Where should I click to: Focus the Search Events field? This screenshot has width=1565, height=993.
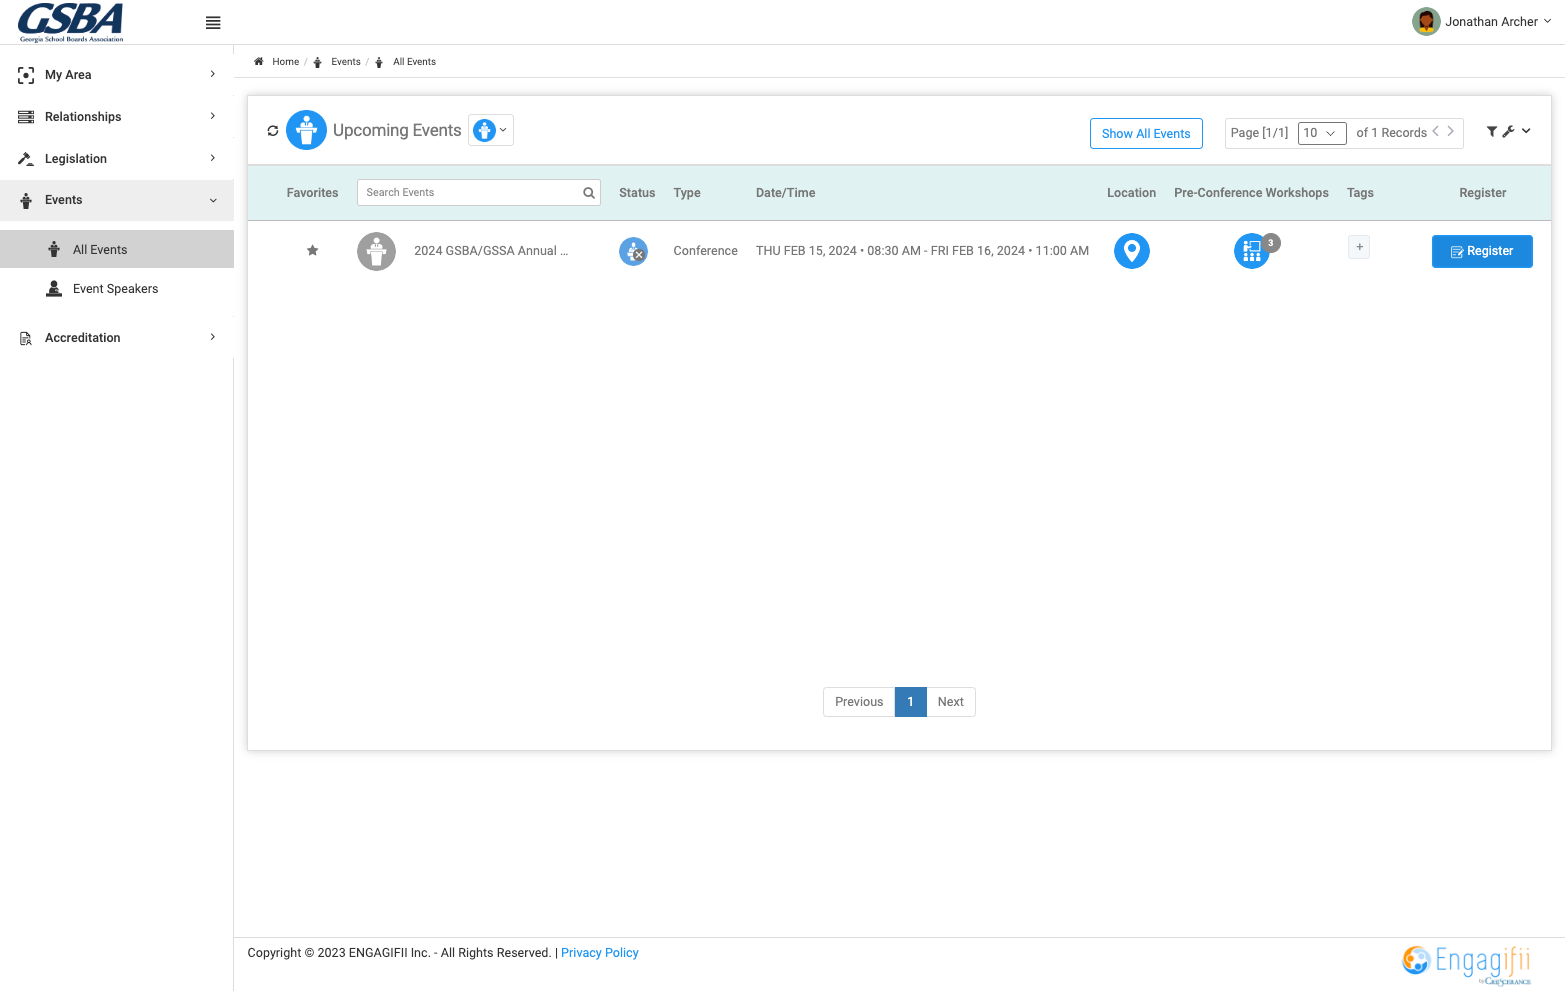click(470, 193)
